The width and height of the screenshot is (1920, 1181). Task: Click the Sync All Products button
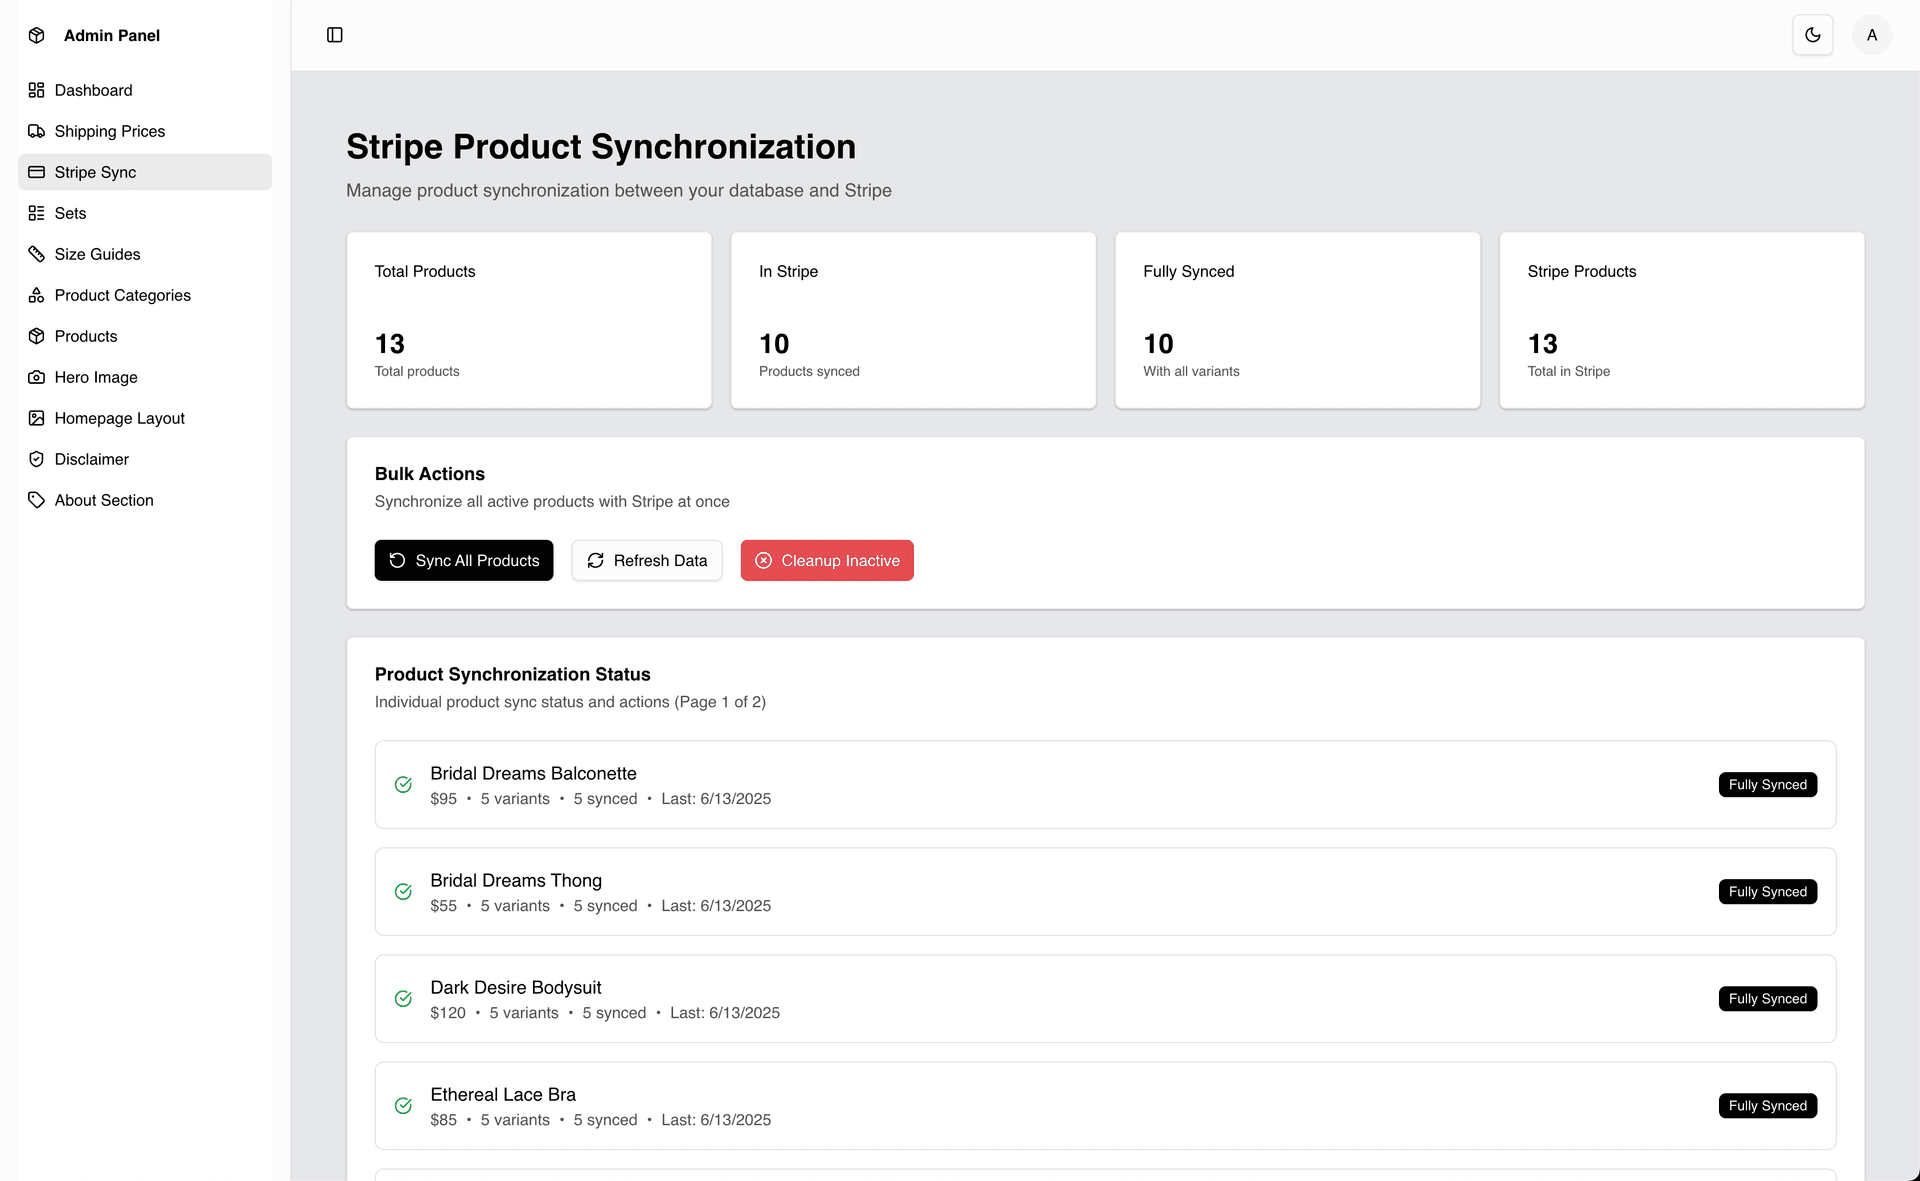tap(463, 560)
